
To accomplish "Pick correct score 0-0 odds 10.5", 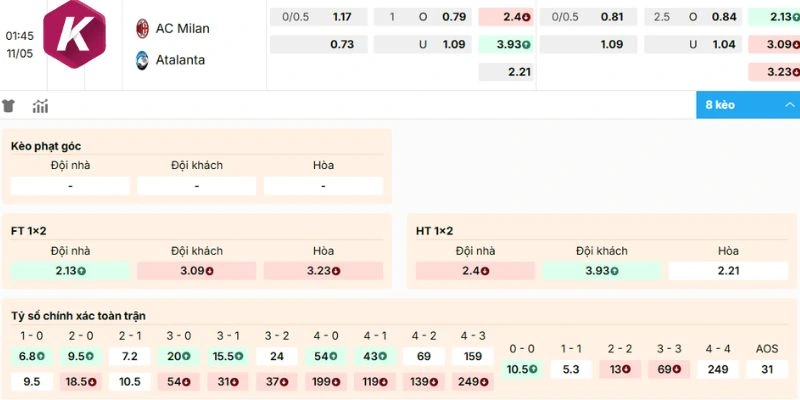I will click(522, 369).
